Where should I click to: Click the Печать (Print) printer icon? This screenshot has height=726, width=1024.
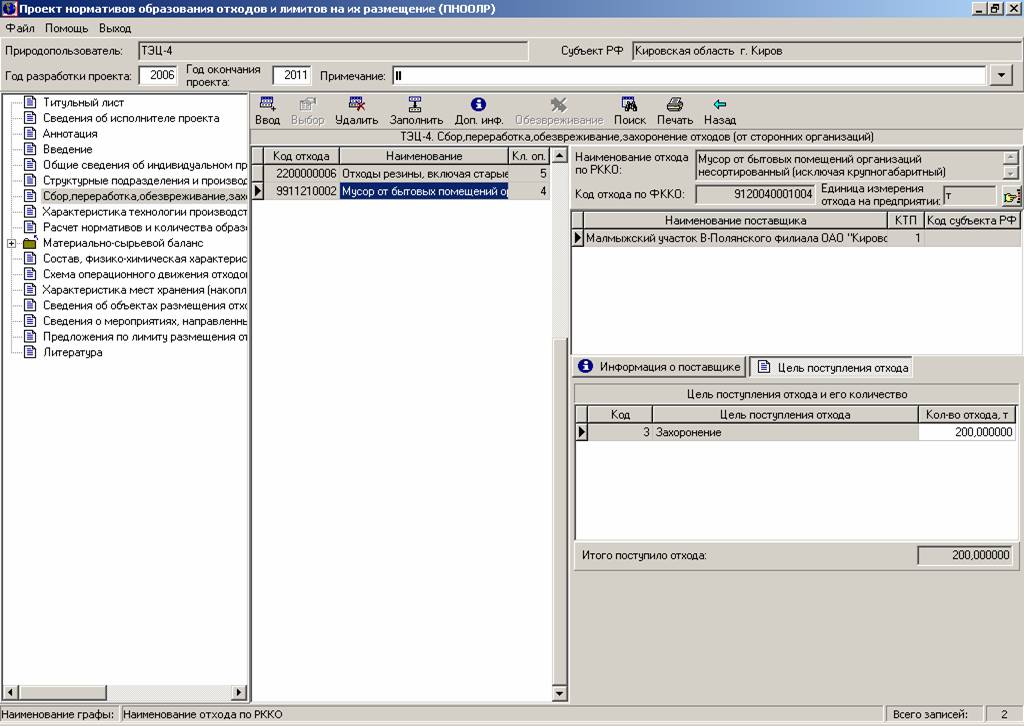[674, 105]
